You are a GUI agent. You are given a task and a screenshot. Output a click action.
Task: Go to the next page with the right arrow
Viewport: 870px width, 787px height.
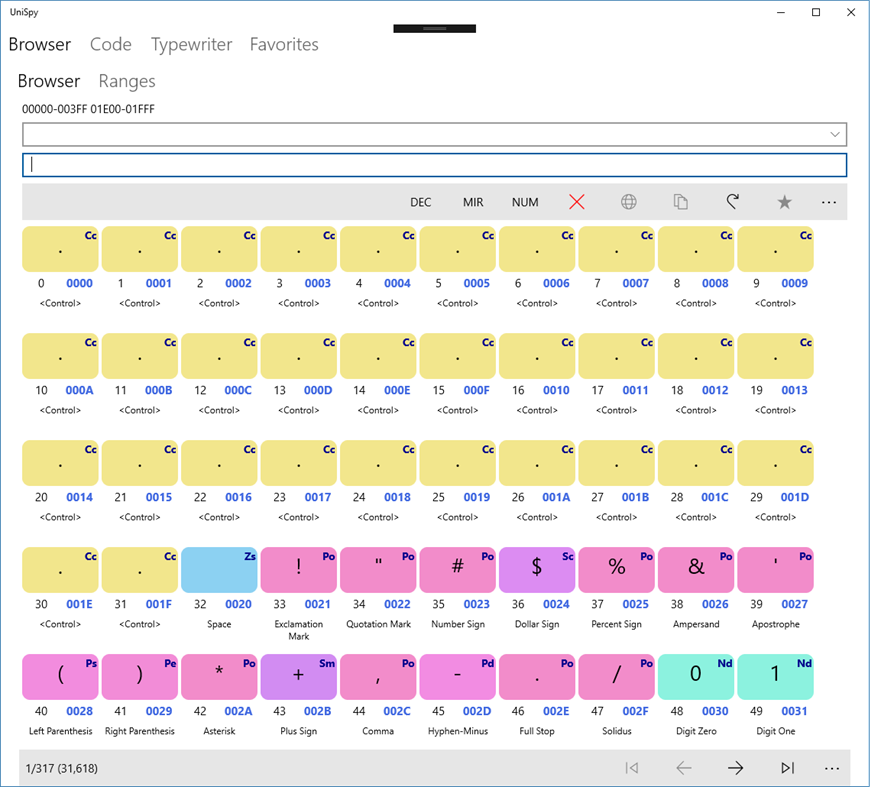[x=735, y=768]
